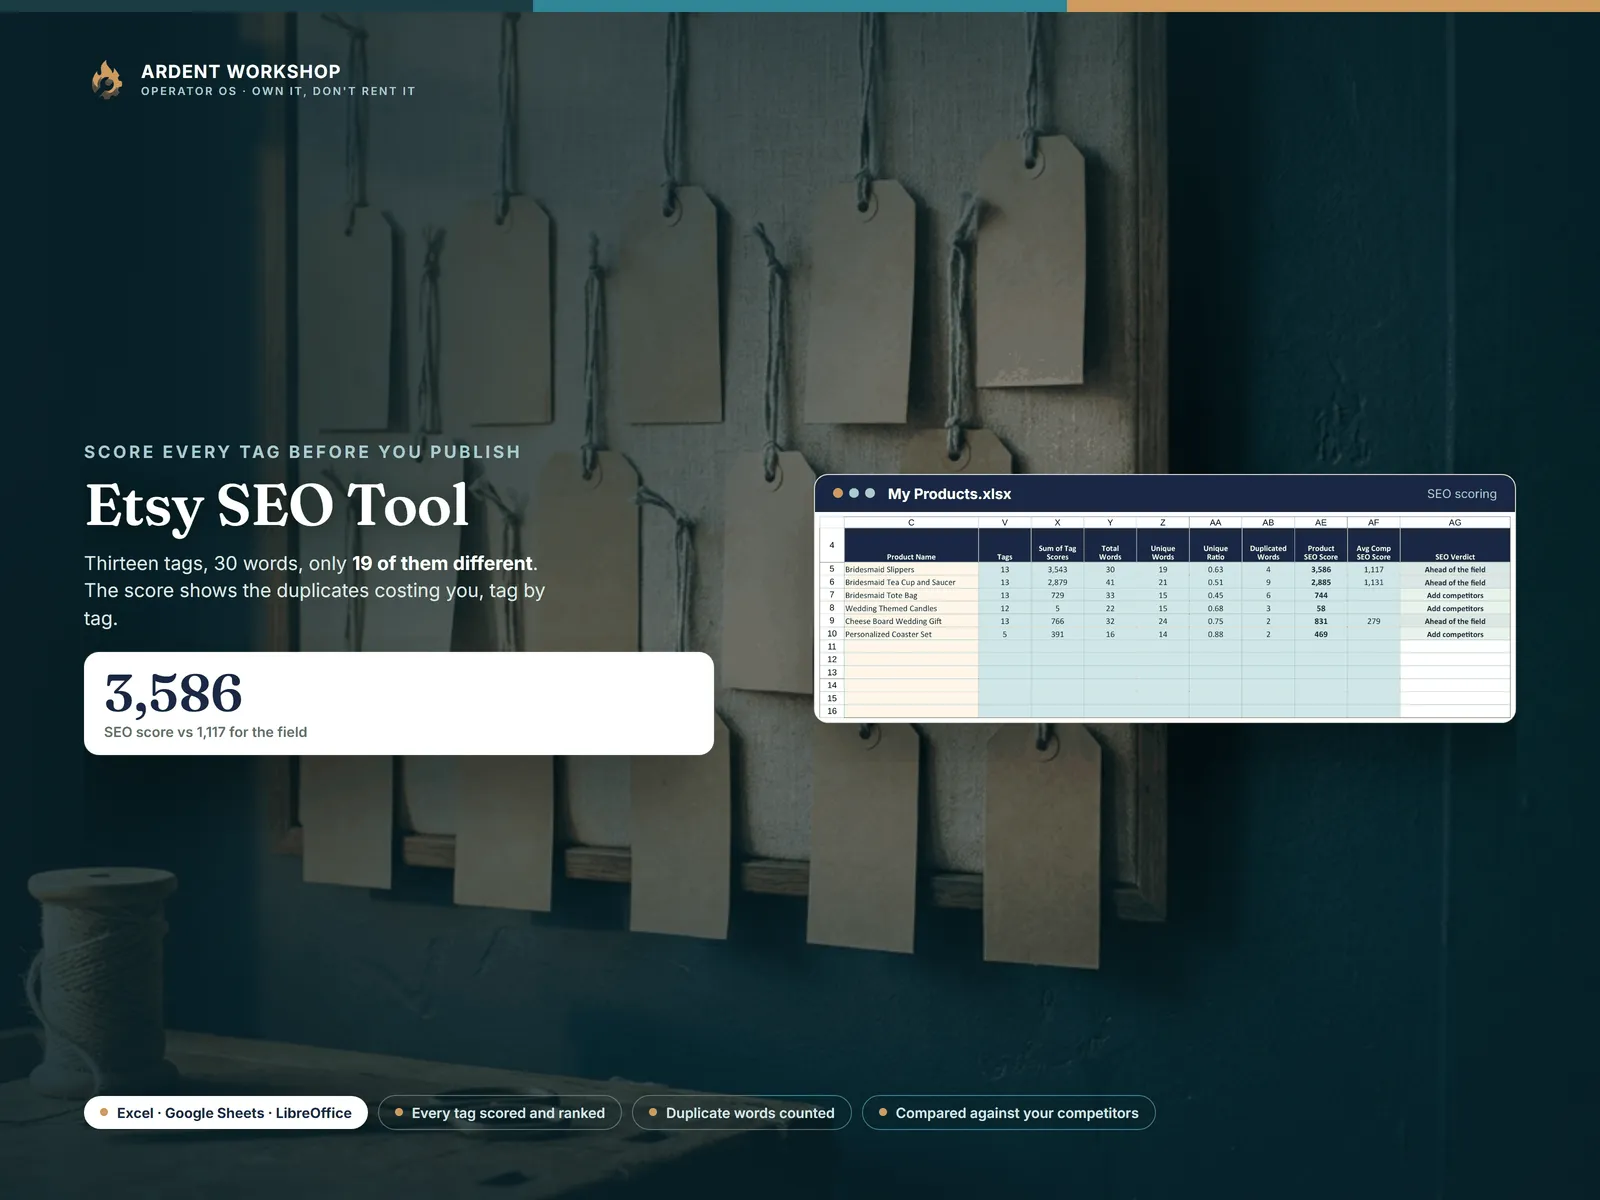1600x1200 pixels.
Task: Click the 2,879 tag score sum cell
Action: [x=1057, y=583]
